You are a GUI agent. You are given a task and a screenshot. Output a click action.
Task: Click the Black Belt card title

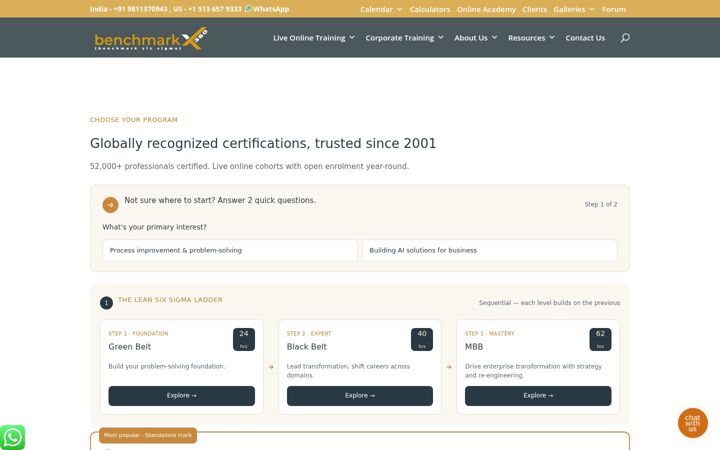click(x=306, y=347)
